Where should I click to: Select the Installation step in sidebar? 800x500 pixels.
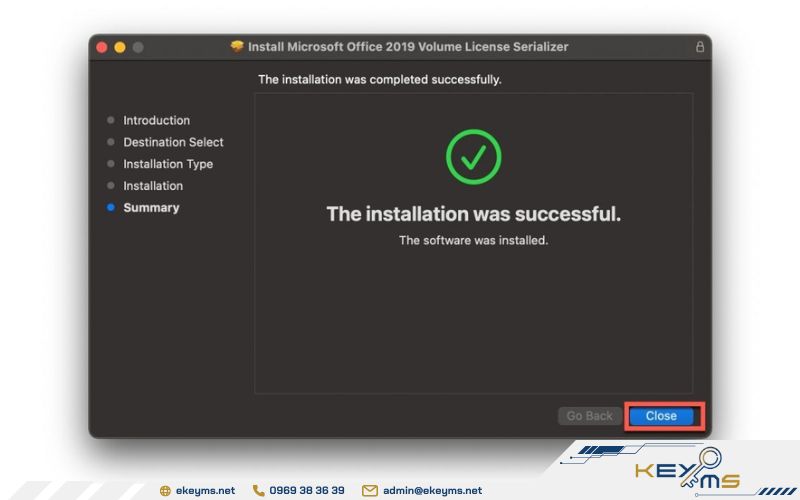(153, 186)
